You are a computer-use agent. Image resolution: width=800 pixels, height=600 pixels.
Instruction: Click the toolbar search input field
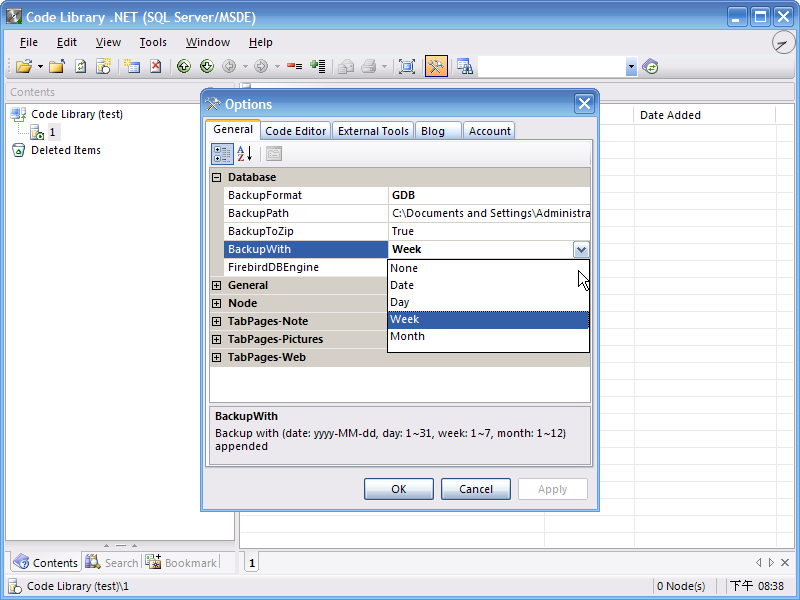(552, 66)
